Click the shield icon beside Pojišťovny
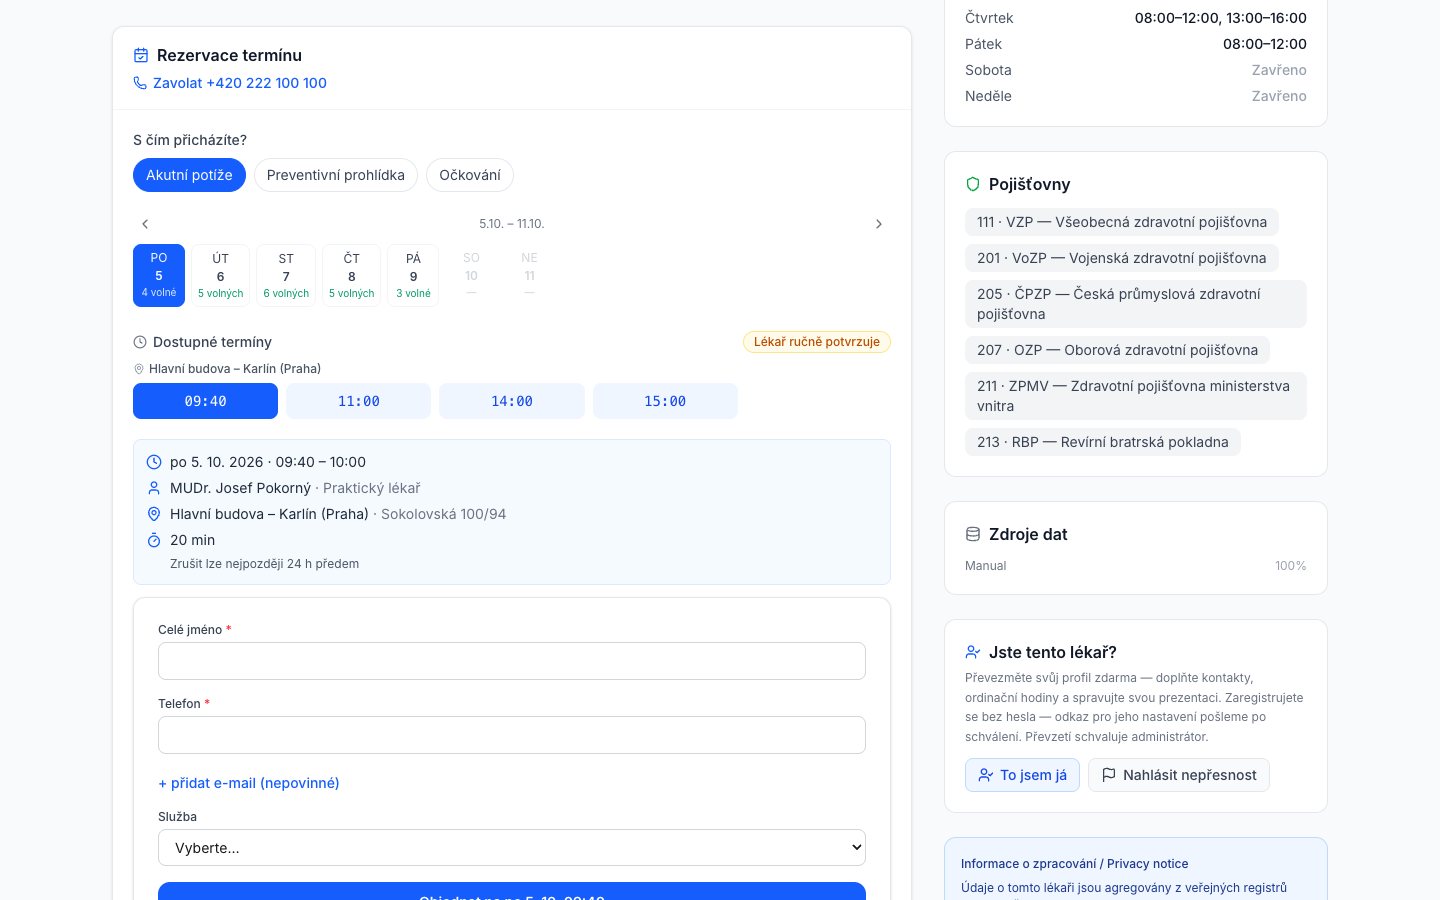Screen dimensions: 1440x900 pyautogui.click(x=973, y=184)
